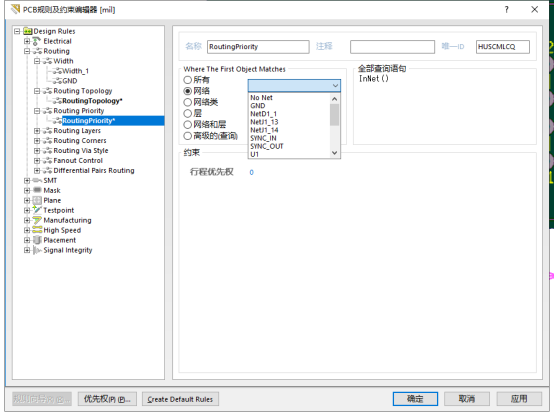This screenshot has height=417, width=554.
Task: Collapse the Design Rules root node
Action: (x=17, y=31)
